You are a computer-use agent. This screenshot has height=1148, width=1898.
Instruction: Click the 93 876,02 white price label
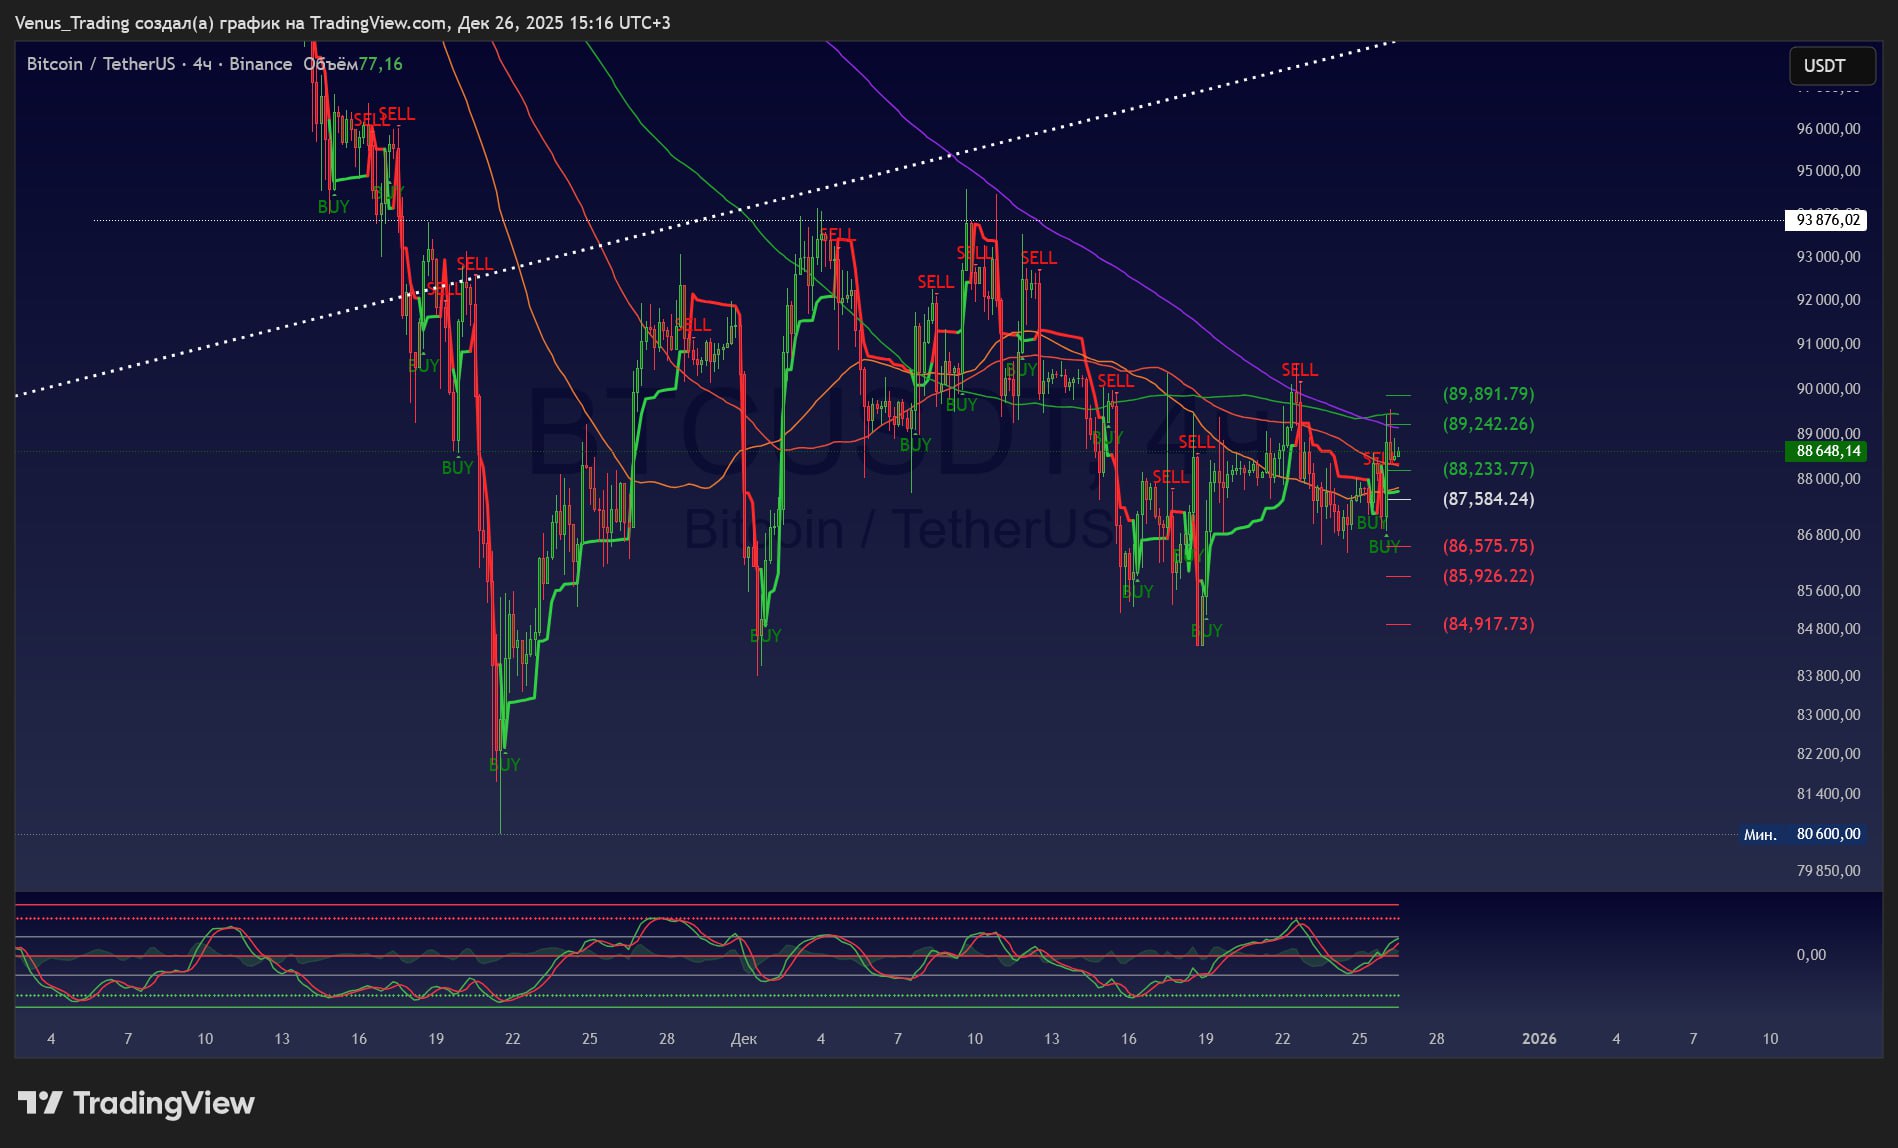click(x=1826, y=220)
